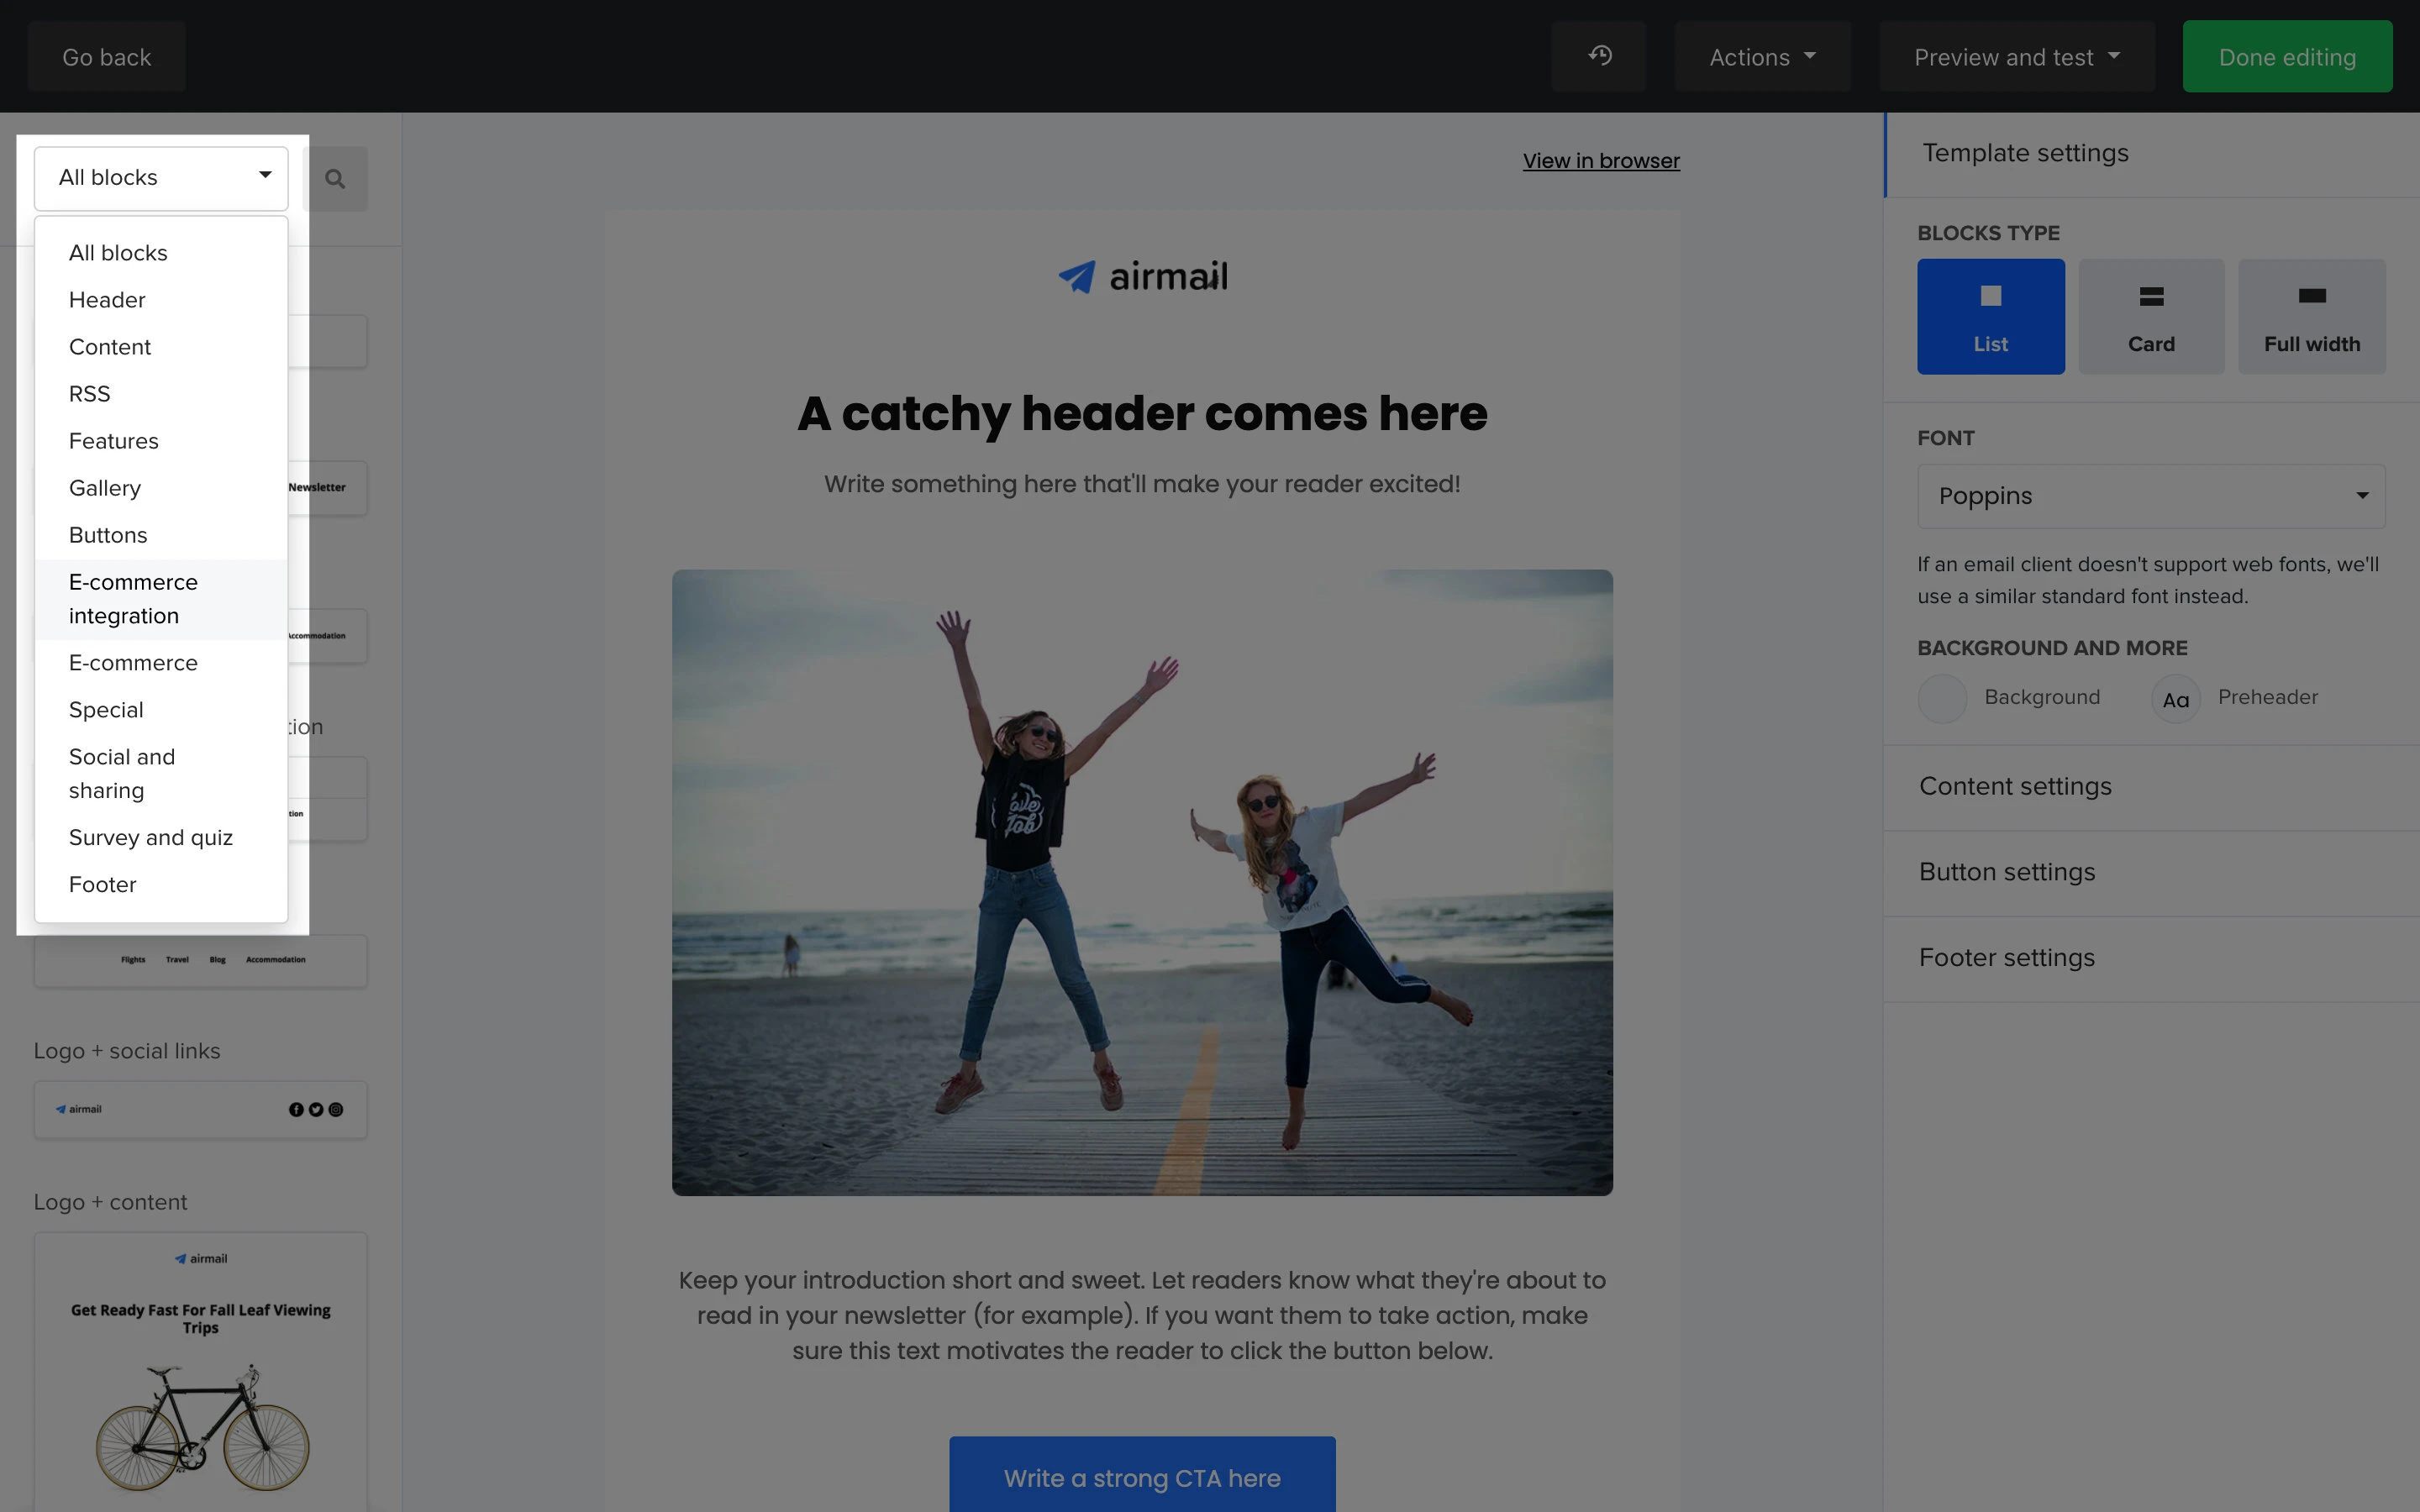
Task: Click the Preheader Aa icon
Action: pos(2175,699)
